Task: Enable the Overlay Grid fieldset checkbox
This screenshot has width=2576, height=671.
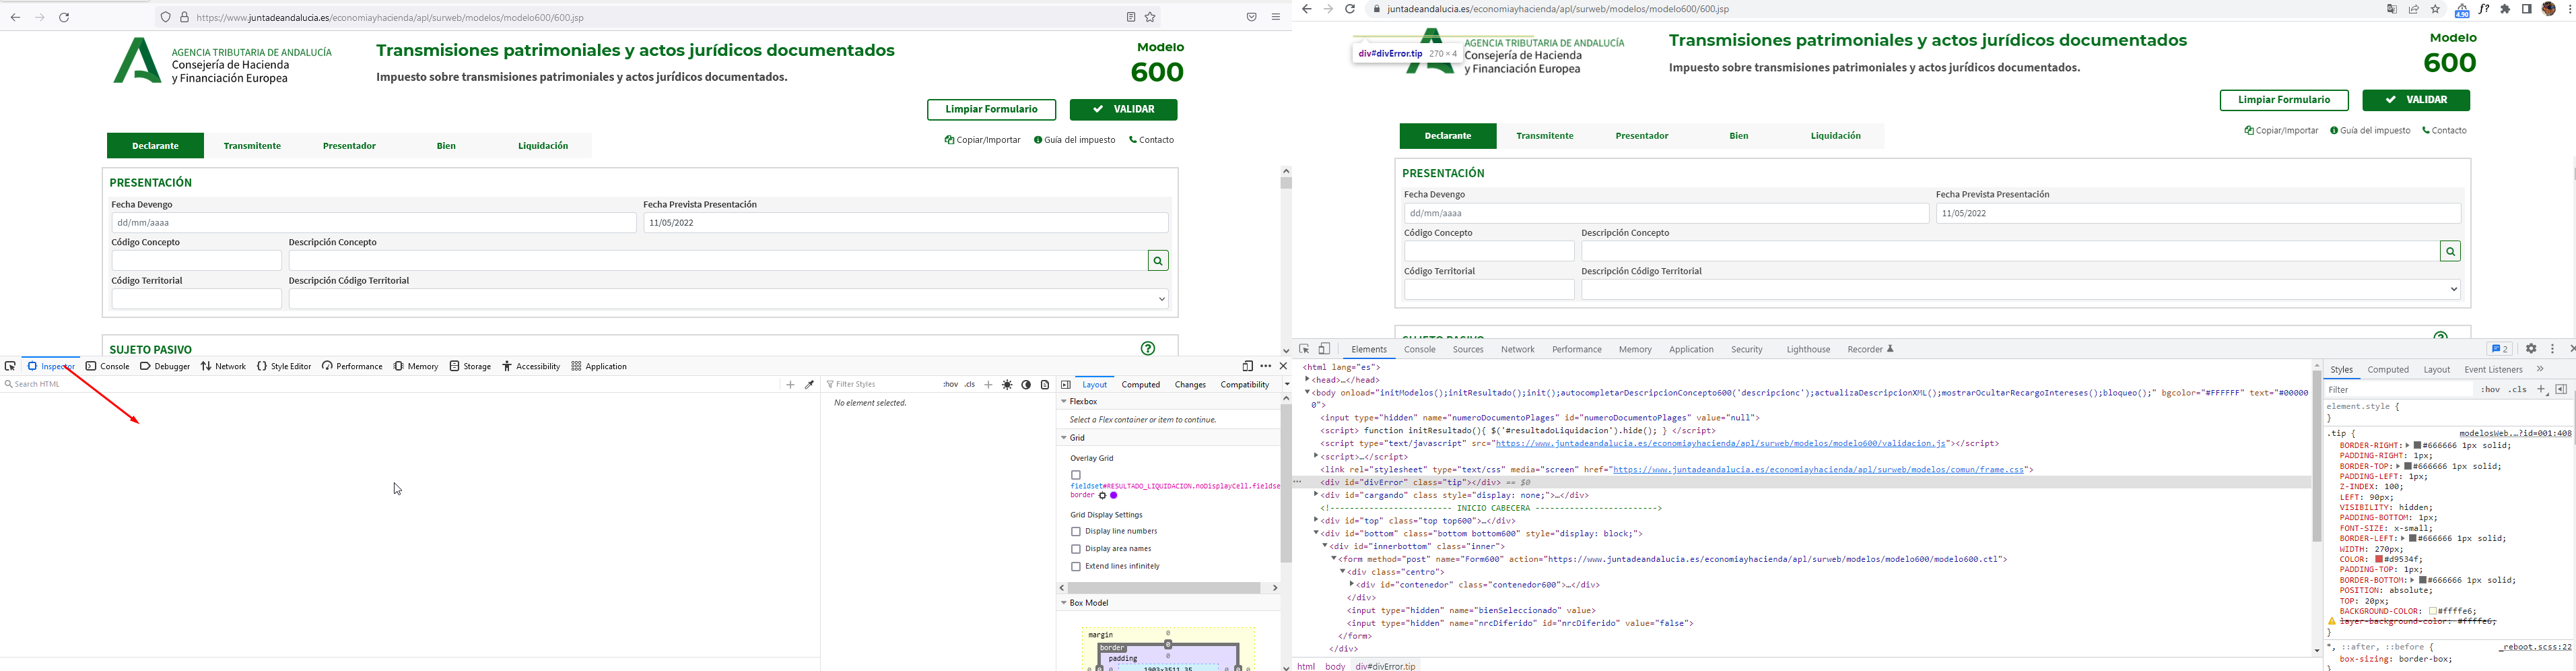Action: pyautogui.click(x=1076, y=475)
